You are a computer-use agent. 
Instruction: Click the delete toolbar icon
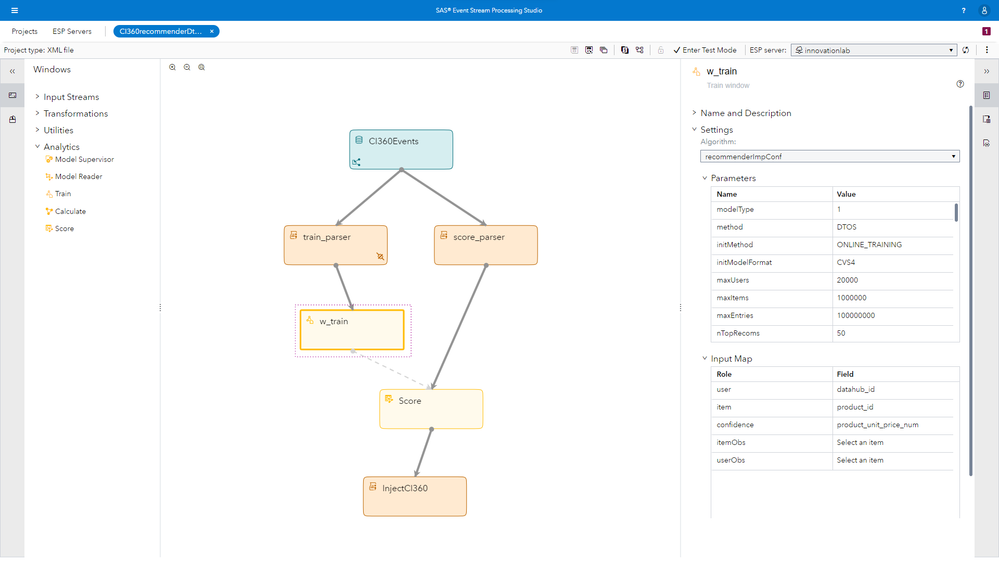click(x=574, y=50)
